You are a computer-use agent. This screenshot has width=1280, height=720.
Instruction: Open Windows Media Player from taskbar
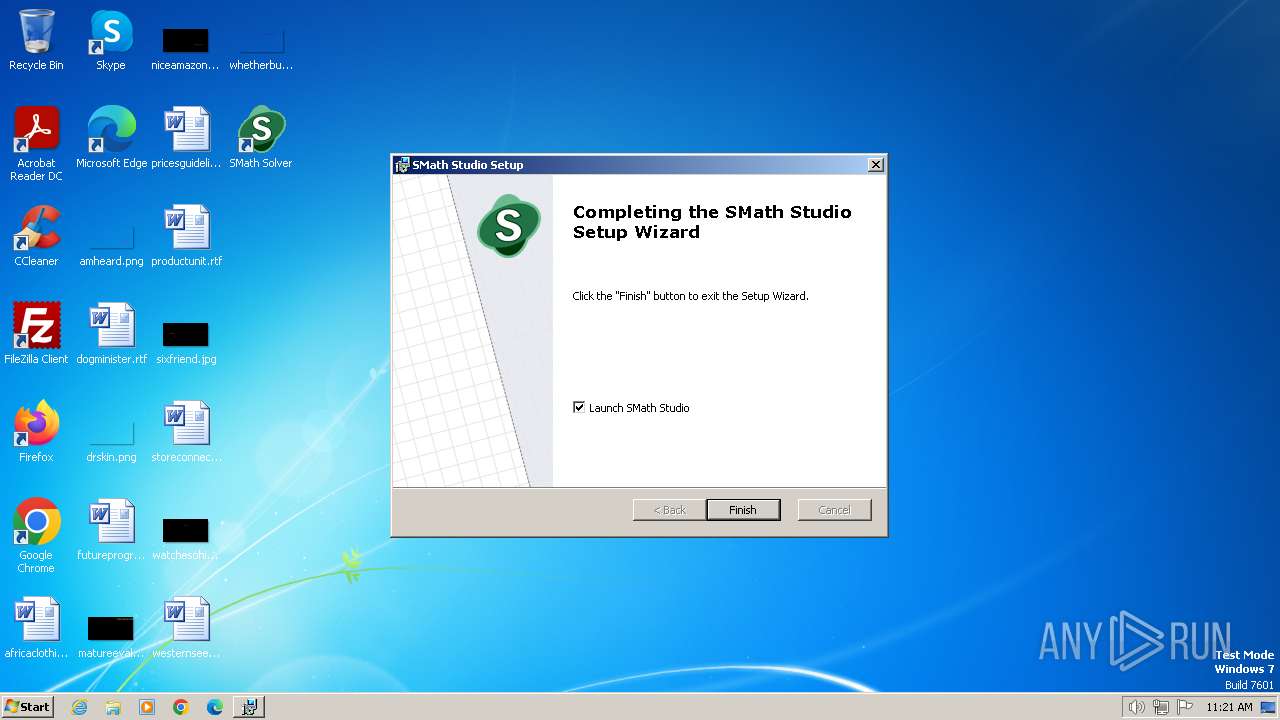[147, 707]
